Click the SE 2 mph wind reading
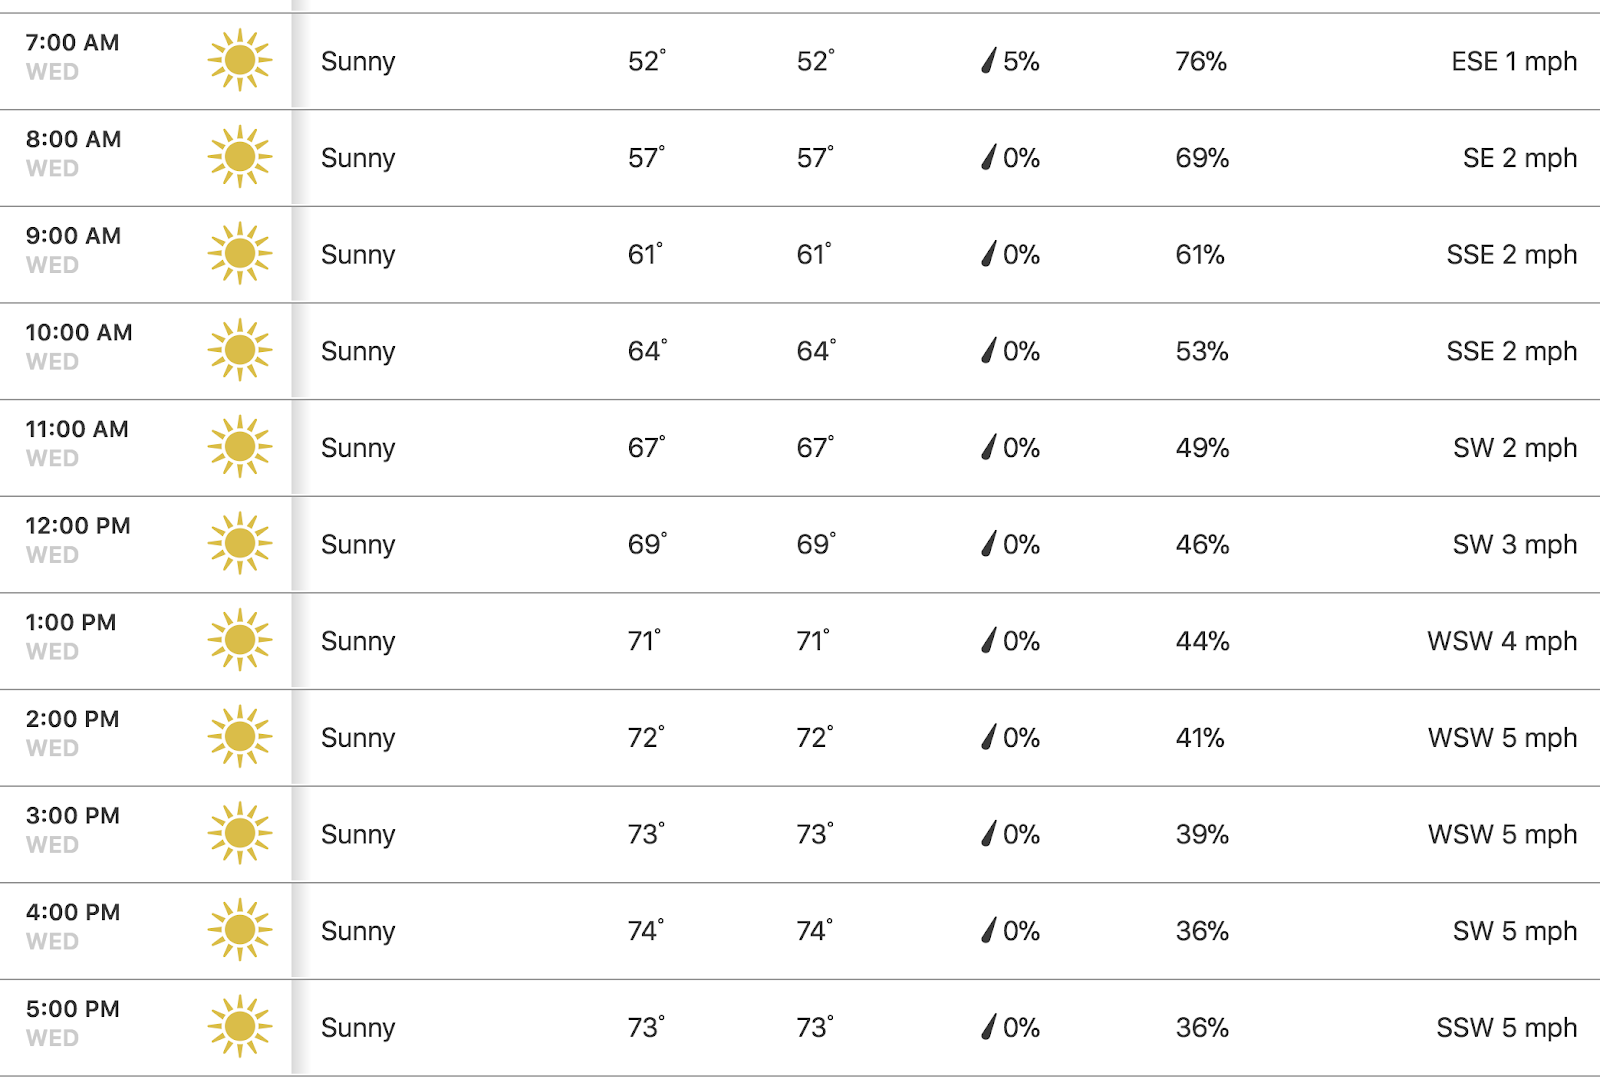The width and height of the screenshot is (1600, 1086). click(x=1520, y=158)
